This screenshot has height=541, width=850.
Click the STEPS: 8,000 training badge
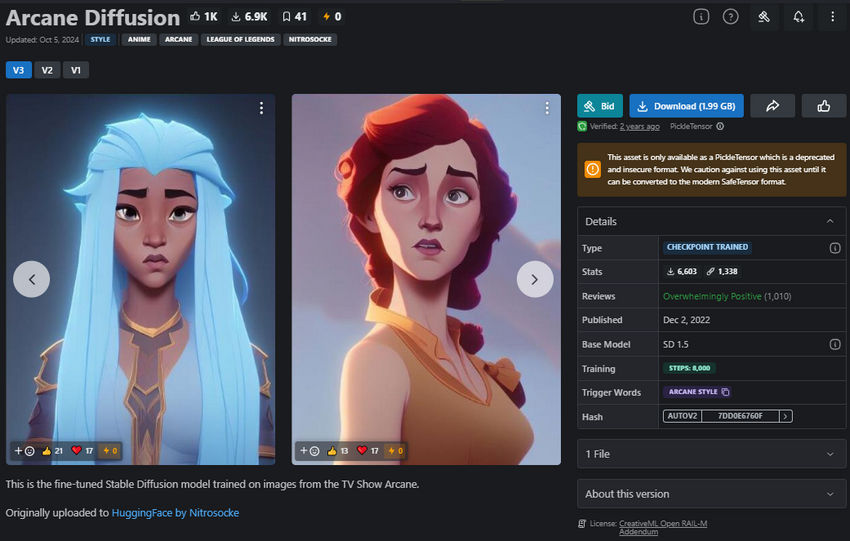(x=689, y=368)
